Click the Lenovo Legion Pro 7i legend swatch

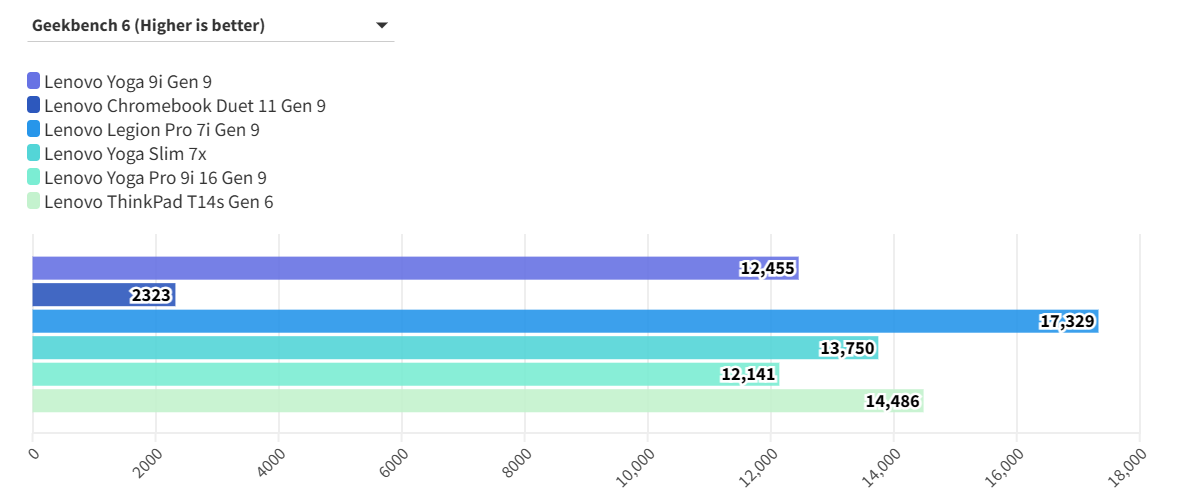(x=34, y=130)
